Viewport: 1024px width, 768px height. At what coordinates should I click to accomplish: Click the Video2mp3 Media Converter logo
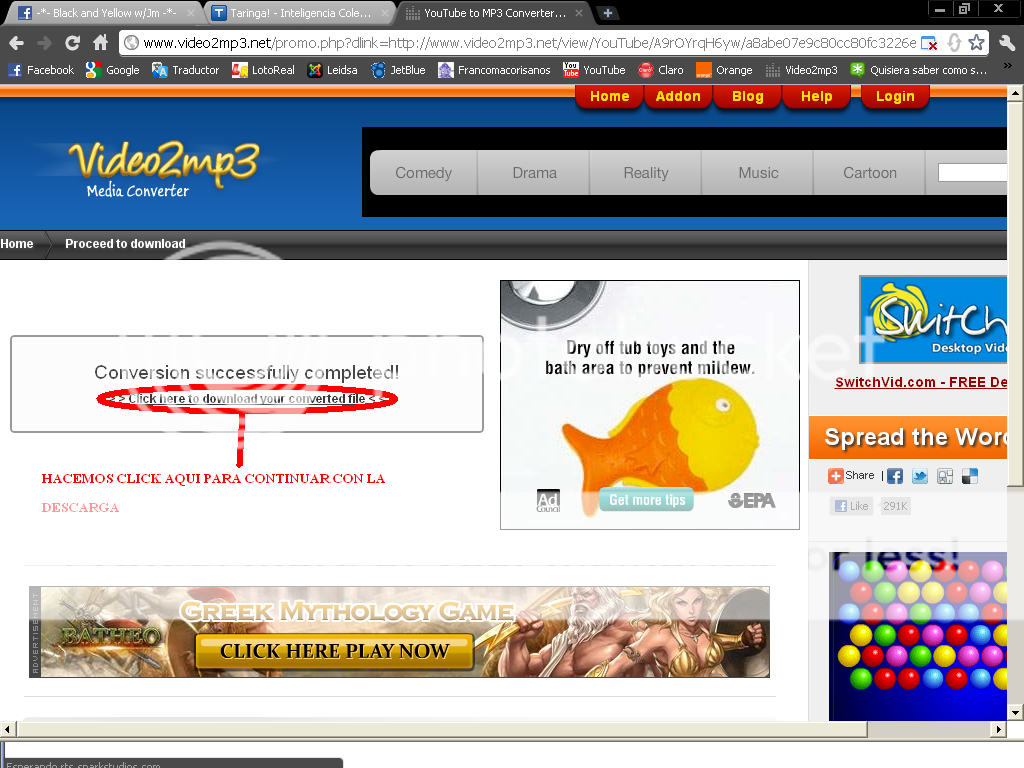(165, 168)
